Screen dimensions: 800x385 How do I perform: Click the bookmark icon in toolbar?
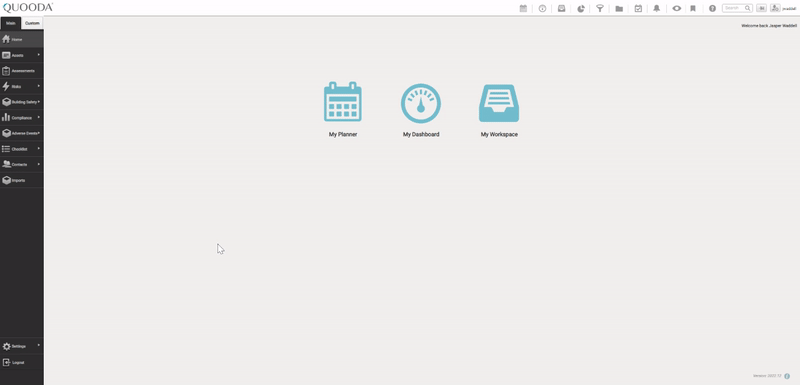(x=693, y=8)
